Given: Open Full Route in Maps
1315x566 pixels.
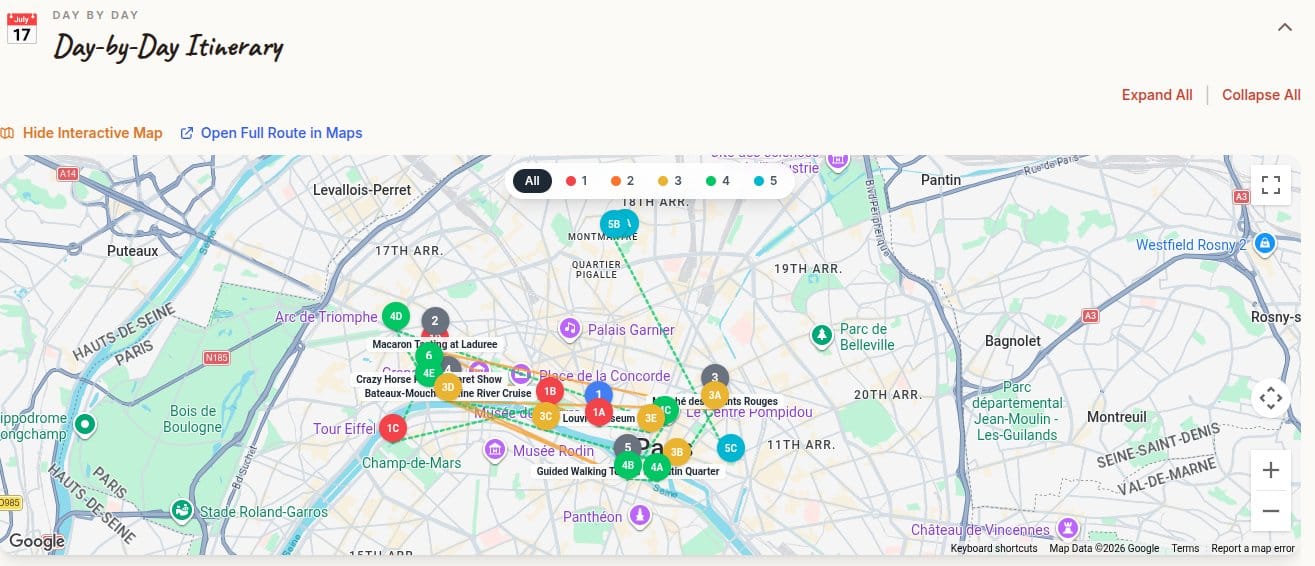Looking at the screenshot, I should (x=271, y=133).
